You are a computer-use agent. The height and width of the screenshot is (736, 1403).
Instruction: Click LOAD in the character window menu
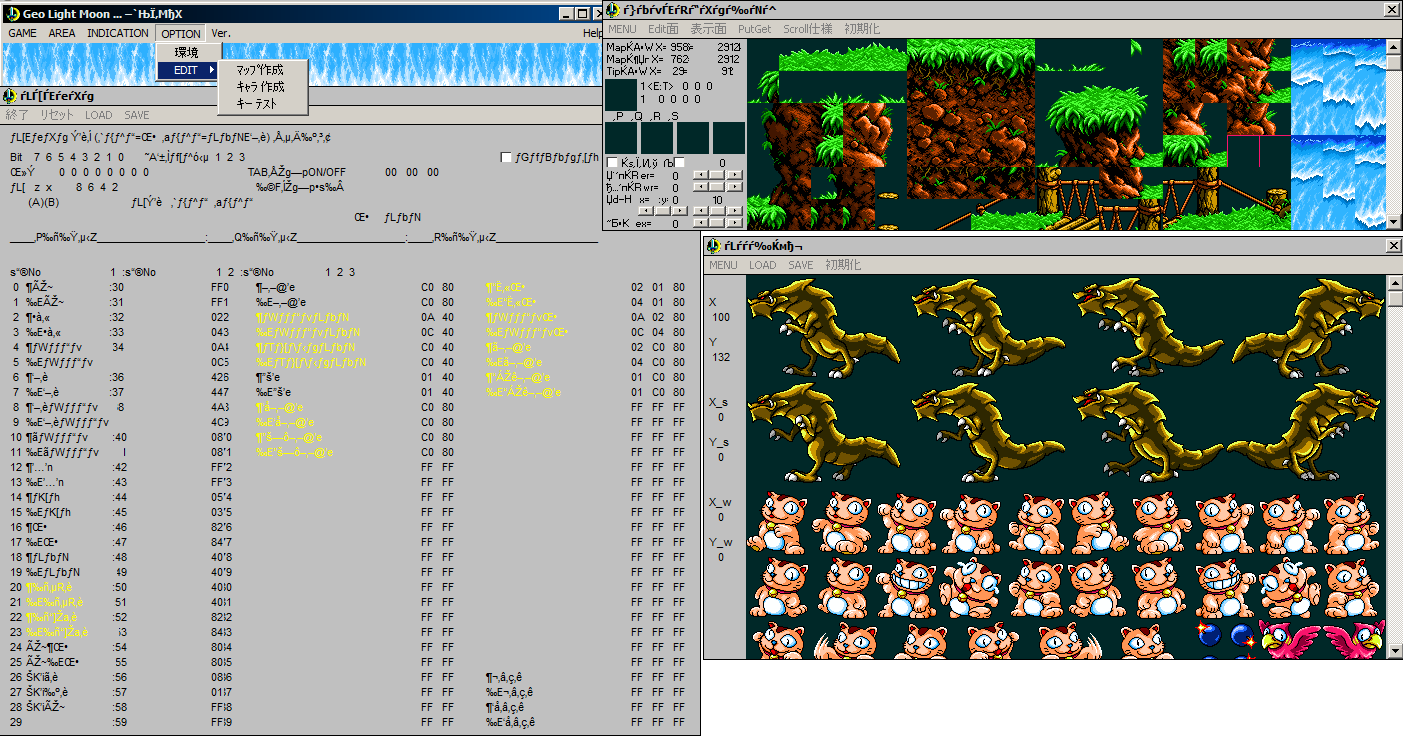(x=762, y=265)
